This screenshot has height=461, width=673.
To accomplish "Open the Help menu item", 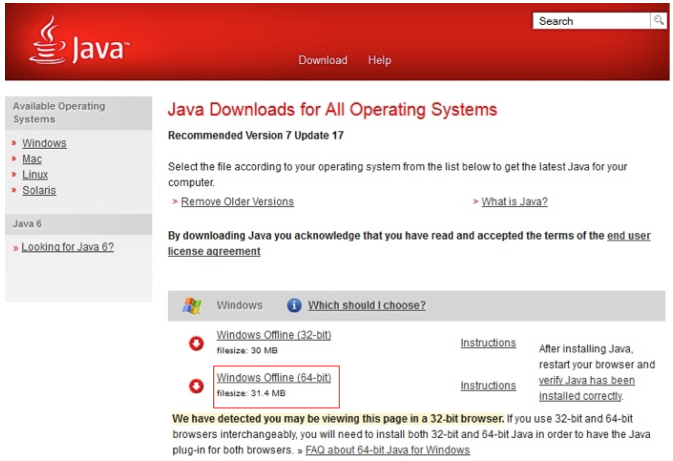I will pos(379,60).
